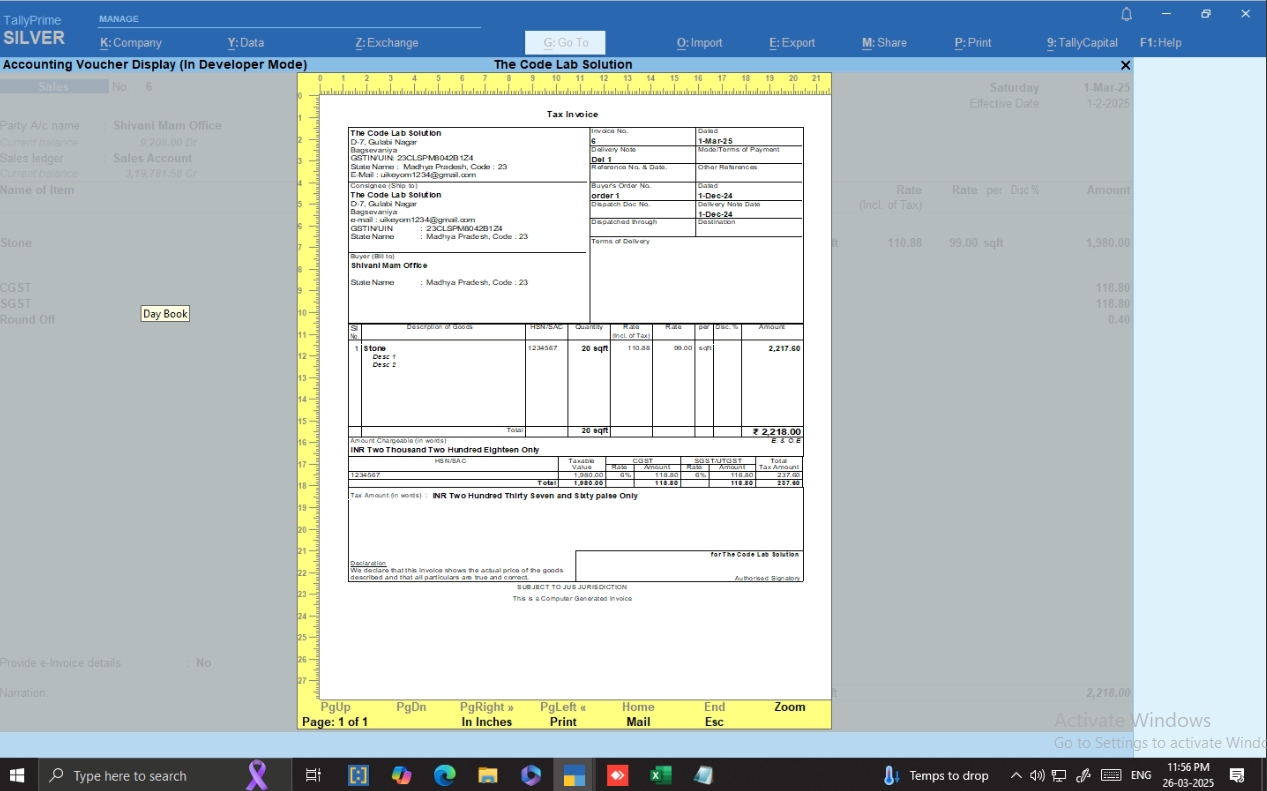Screen dimensions: 1267x791
Task: Click HSN code 1234567 in item row
Action: (542, 348)
